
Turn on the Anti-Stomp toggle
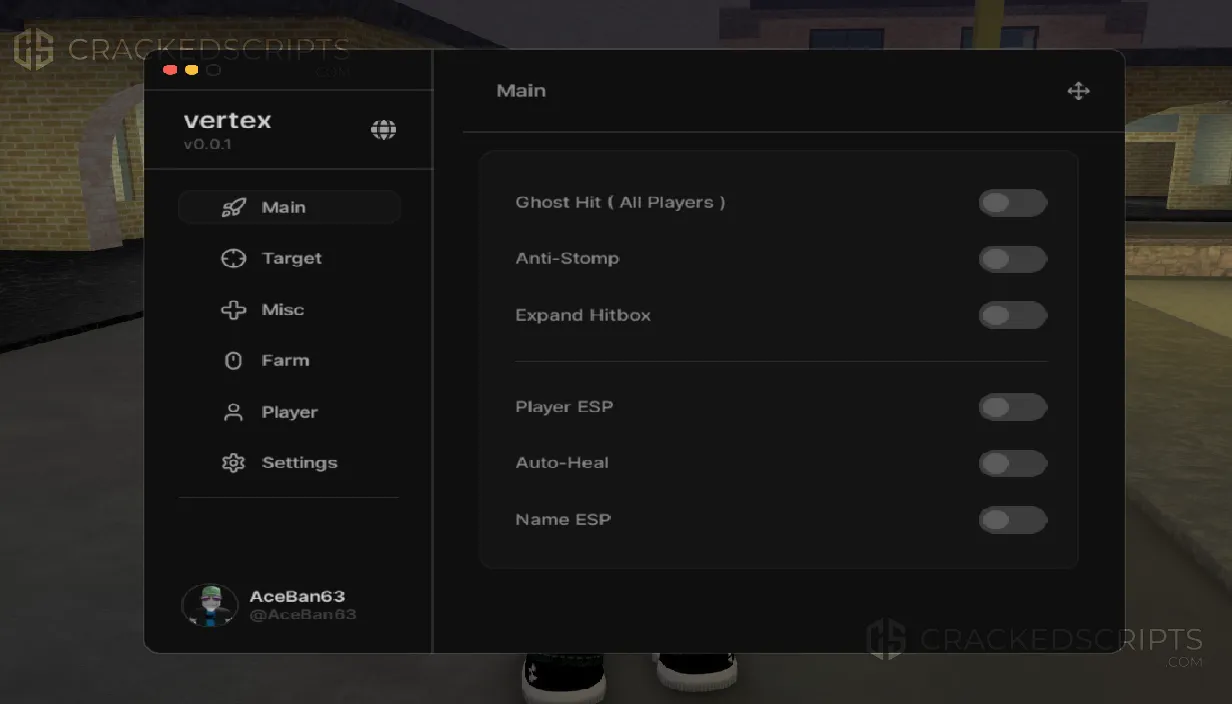pyautogui.click(x=1012, y=260)
